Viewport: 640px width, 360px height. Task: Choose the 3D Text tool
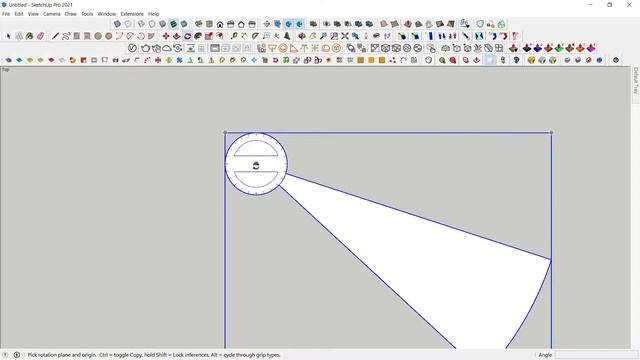tap(287, 36)
